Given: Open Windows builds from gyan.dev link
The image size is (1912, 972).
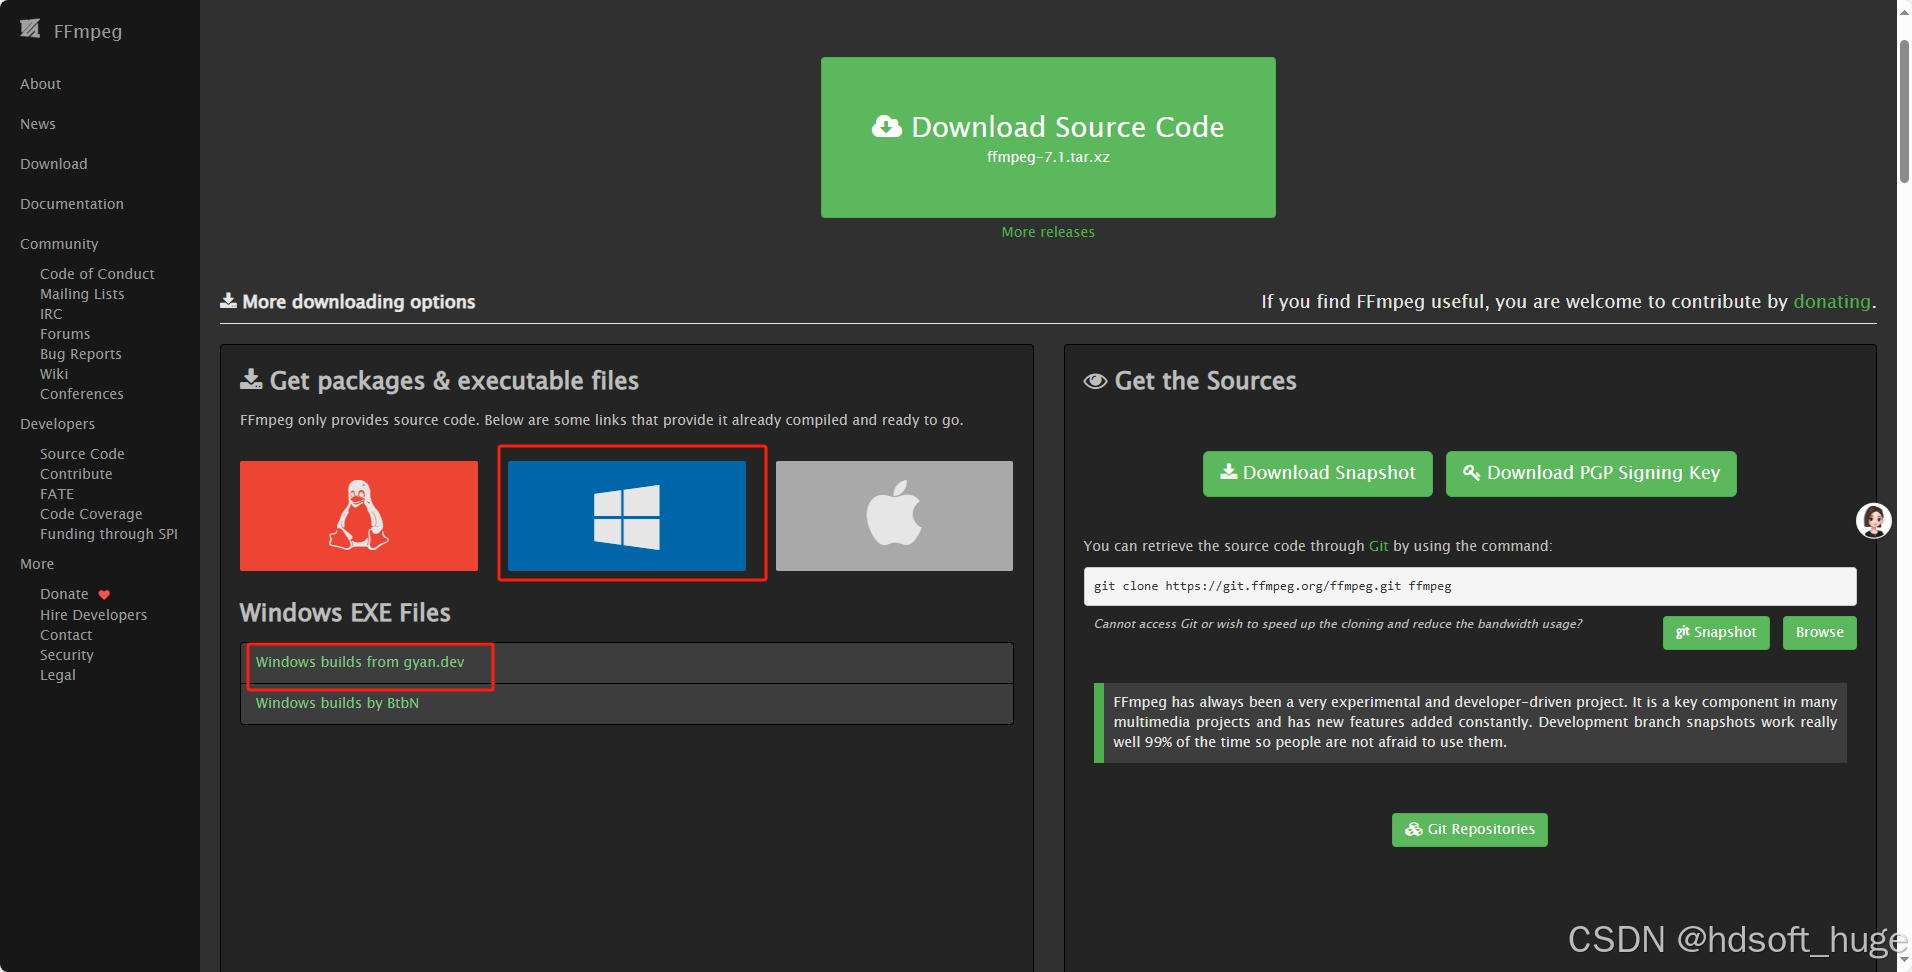Looking at the screenshot, I should point(360,662).
